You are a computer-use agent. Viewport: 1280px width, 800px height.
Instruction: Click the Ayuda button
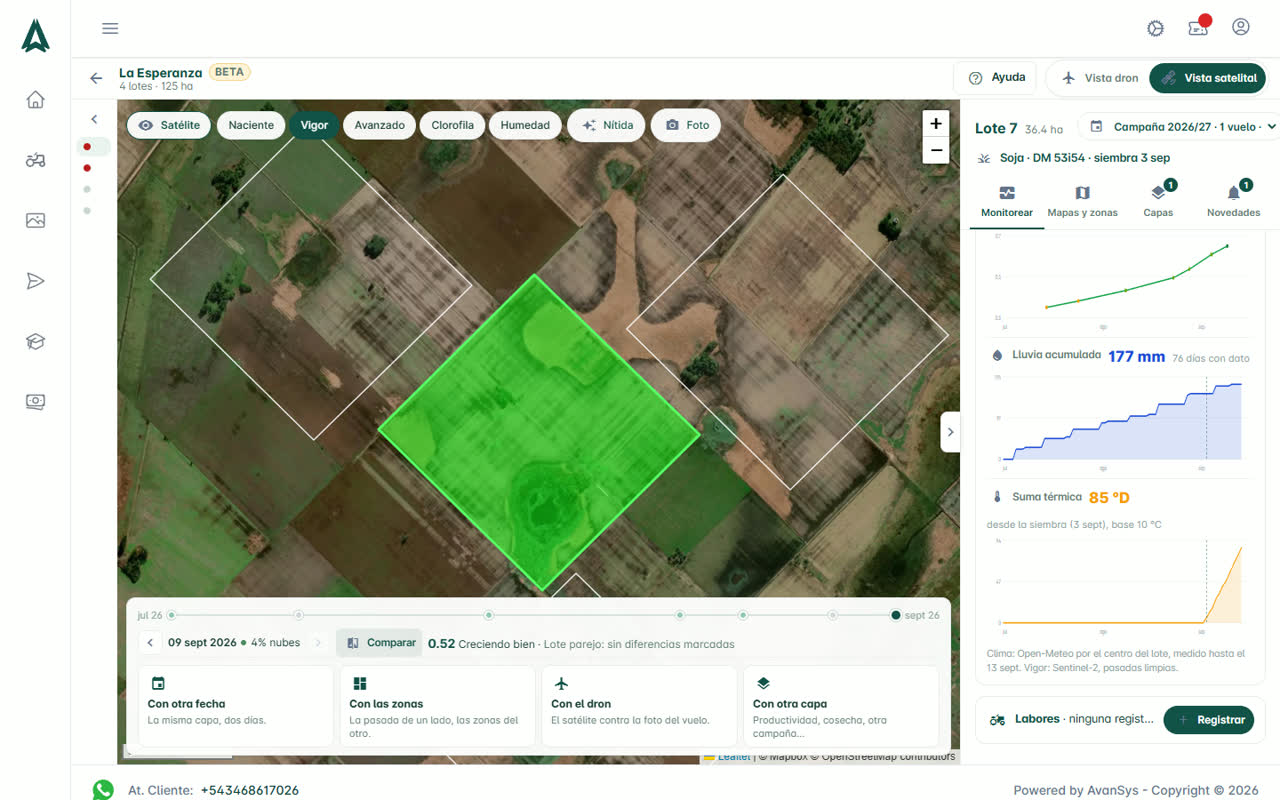coord(997,78)
